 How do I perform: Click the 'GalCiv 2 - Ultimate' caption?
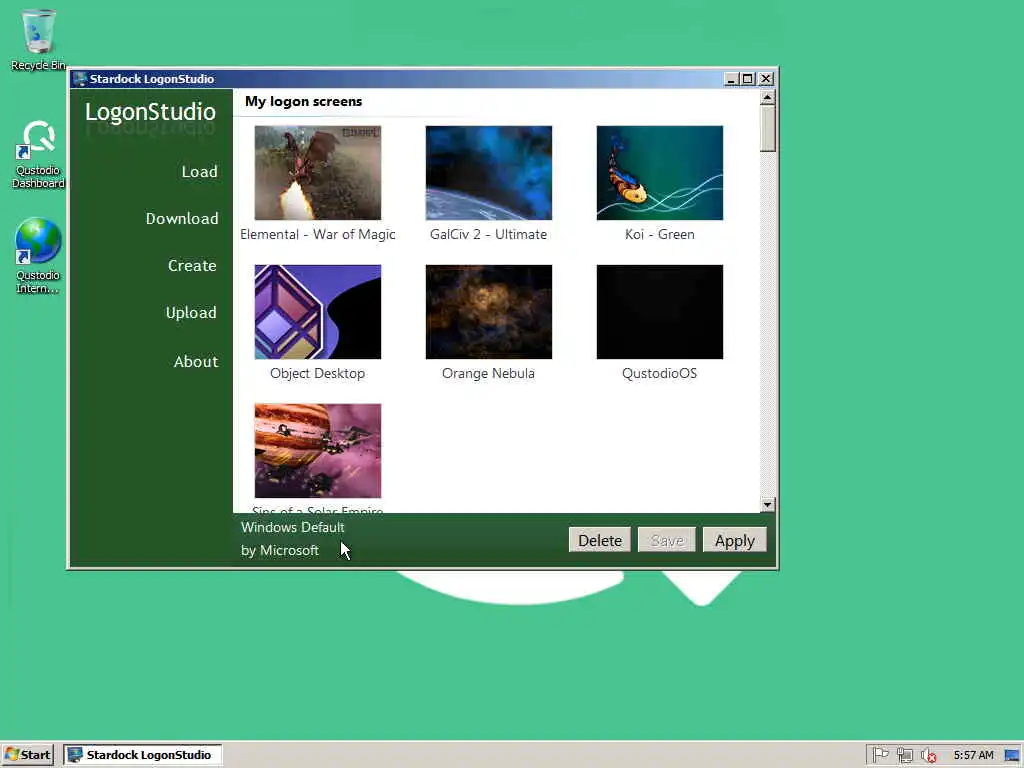click(x=488, y=234)
